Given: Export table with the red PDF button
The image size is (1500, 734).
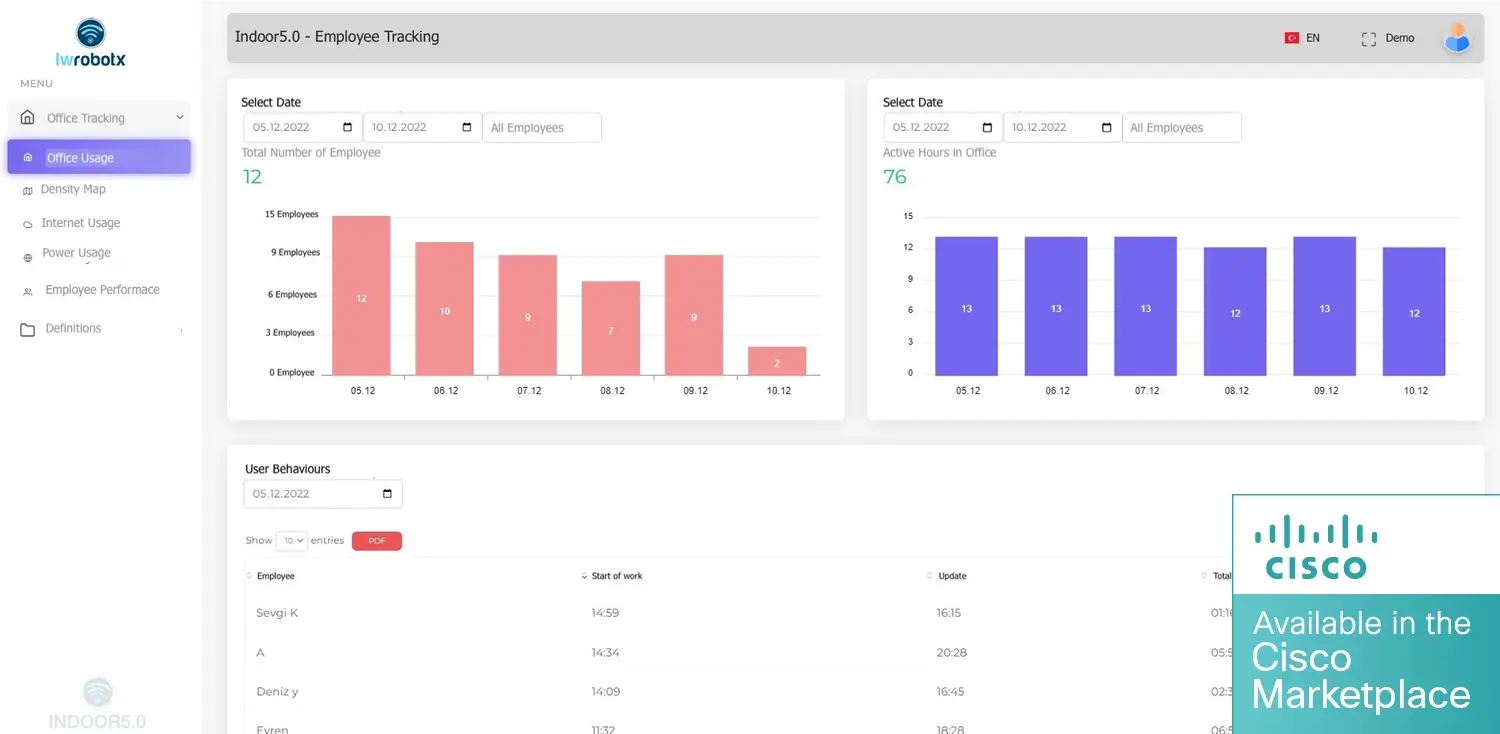Looking at the screenshot, I should tap(376, 541).
